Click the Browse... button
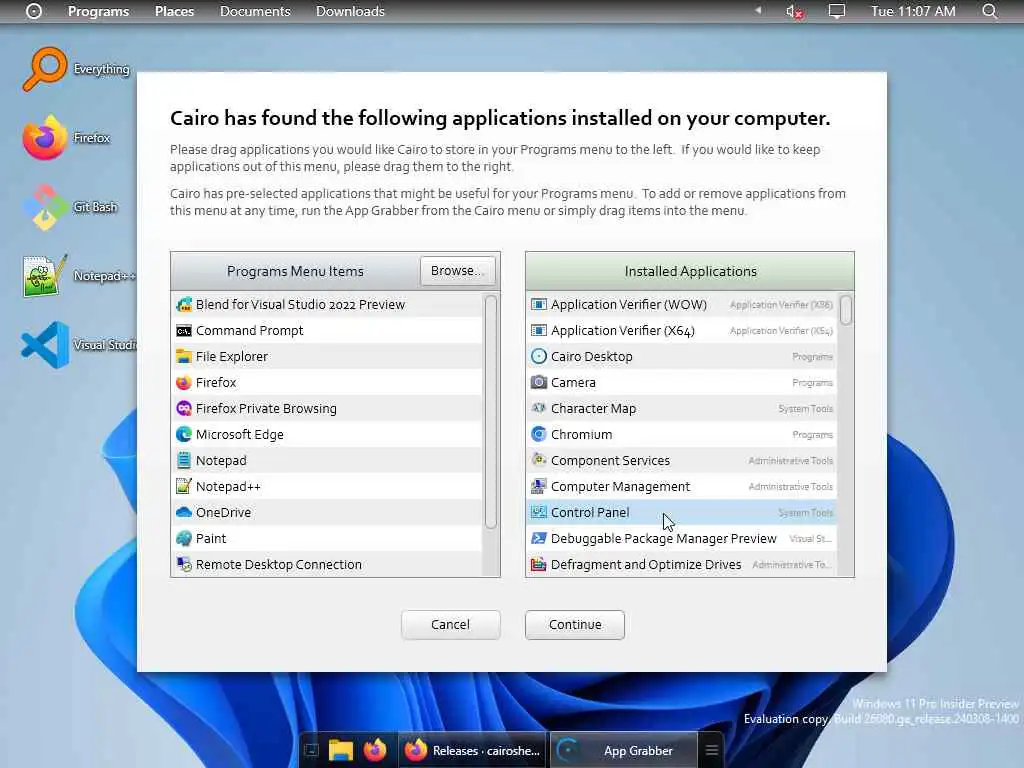Viewport: 1024px width, 768px height. point(457,270)
